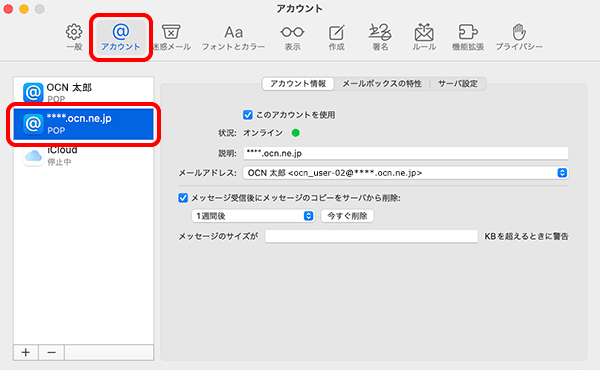This screenshot has height=370, width=600.
Task: Minimize window with yellow button
Action: tap(24, 8)
